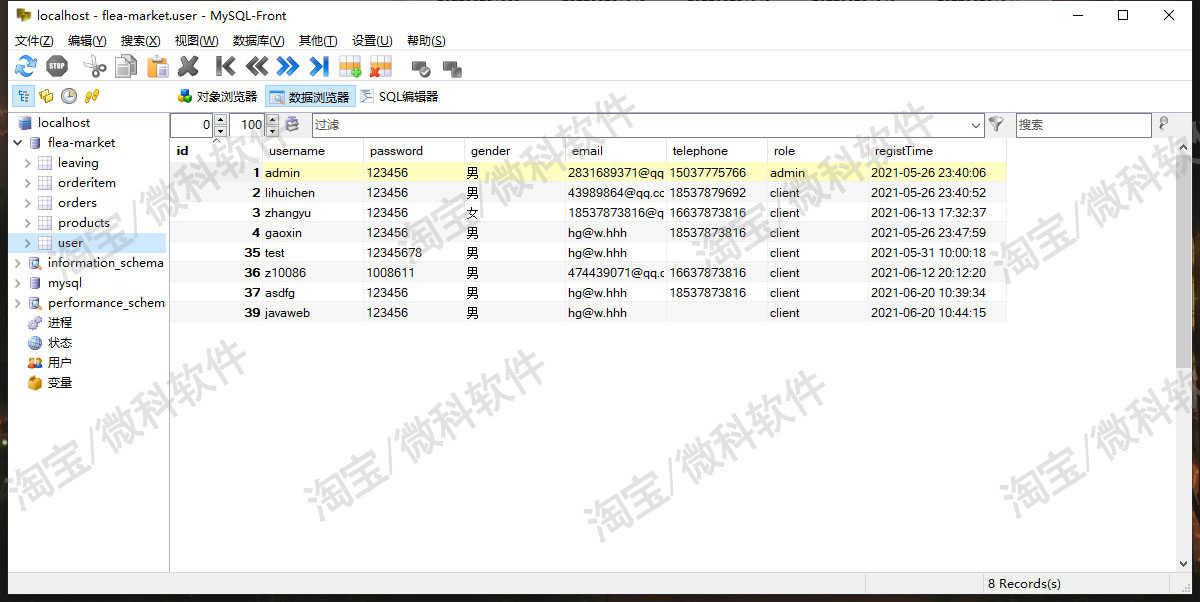This screenshot has width=1200, height=602.
Task: Open the 设置(U) menu
Action: 371,41
